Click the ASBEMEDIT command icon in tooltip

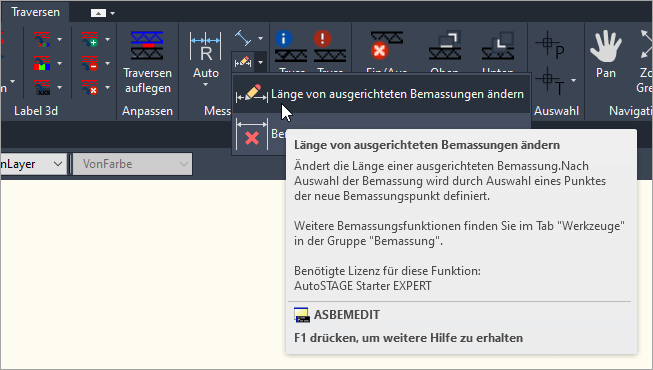(302, 315)
